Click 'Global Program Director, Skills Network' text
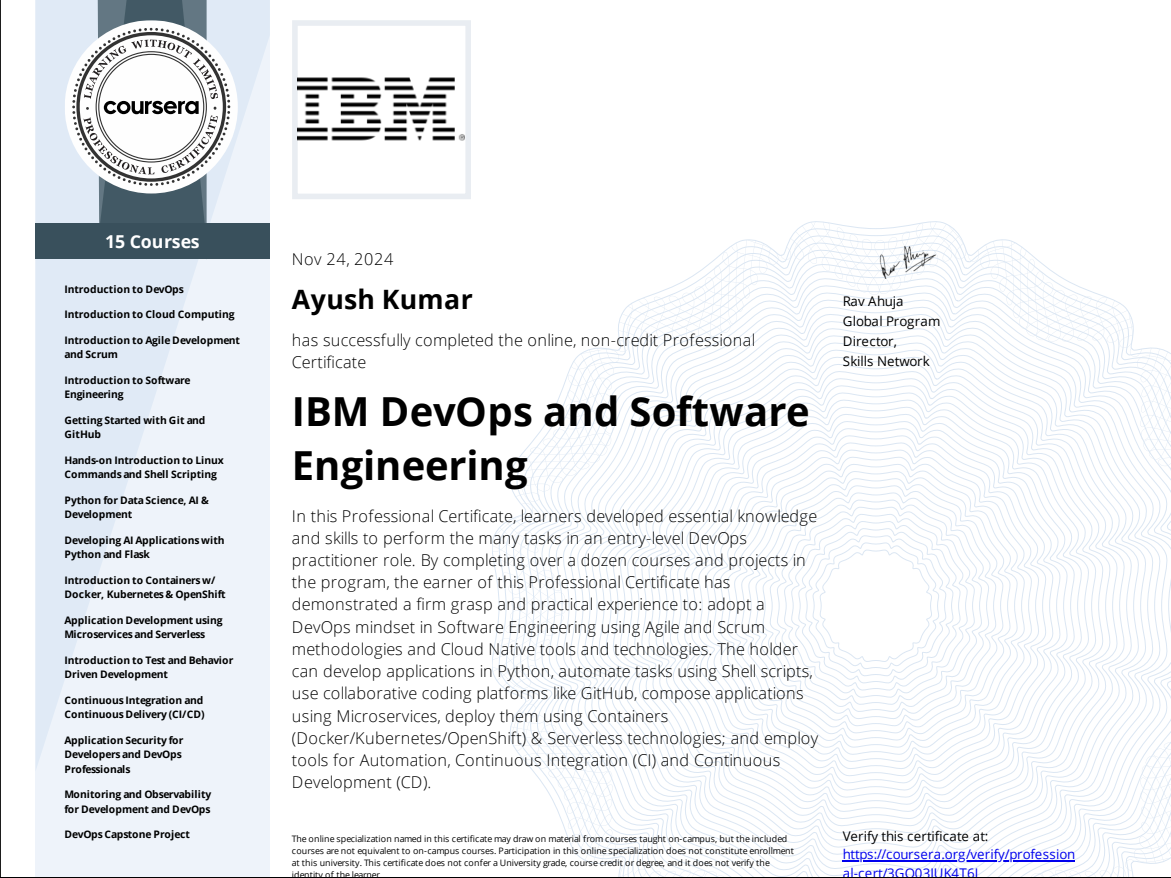 point(891,341)
